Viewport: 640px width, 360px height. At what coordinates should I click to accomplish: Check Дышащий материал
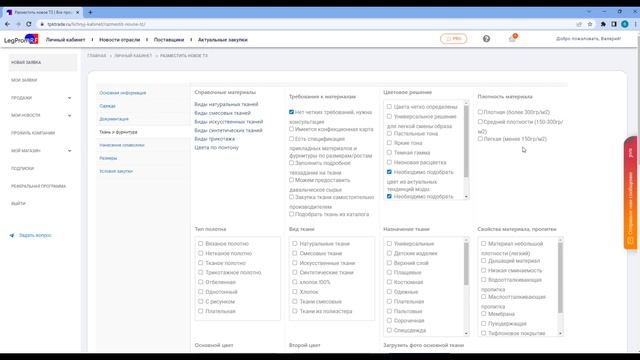pos(484,260)
